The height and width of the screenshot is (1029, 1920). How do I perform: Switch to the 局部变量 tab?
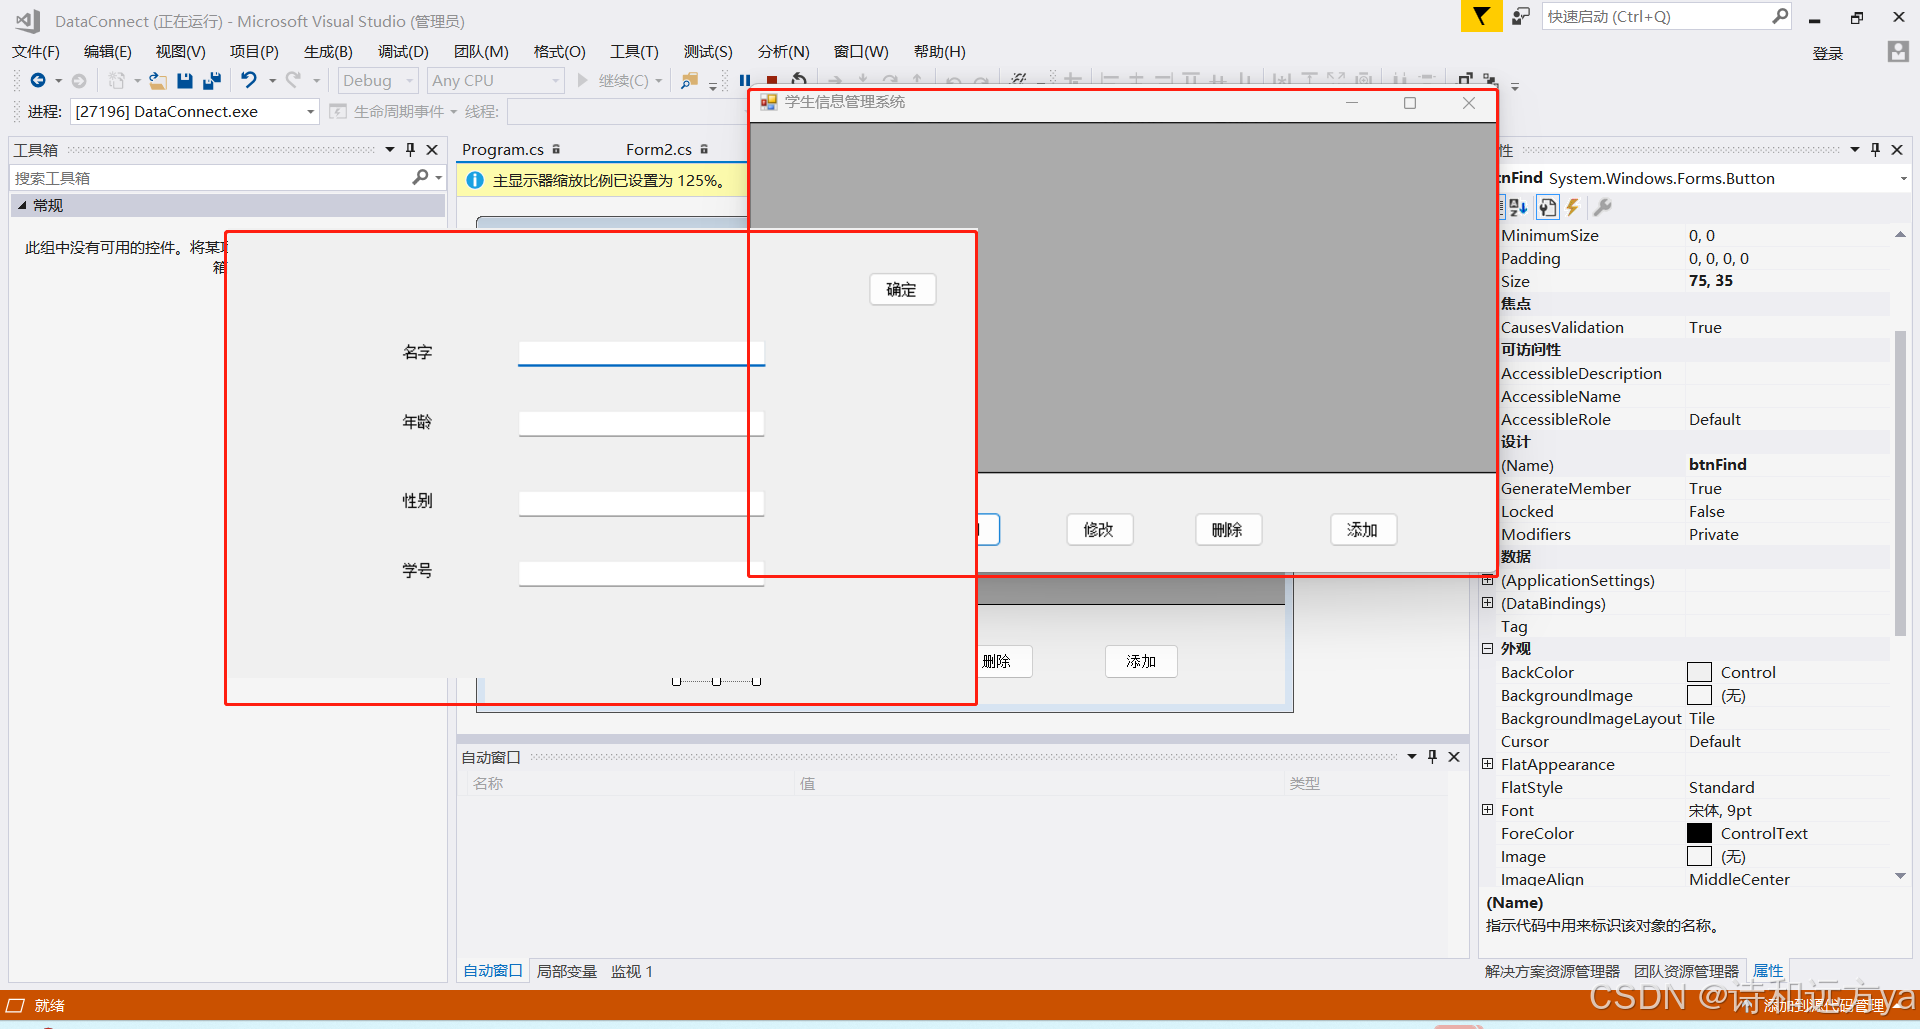[566, 971]
